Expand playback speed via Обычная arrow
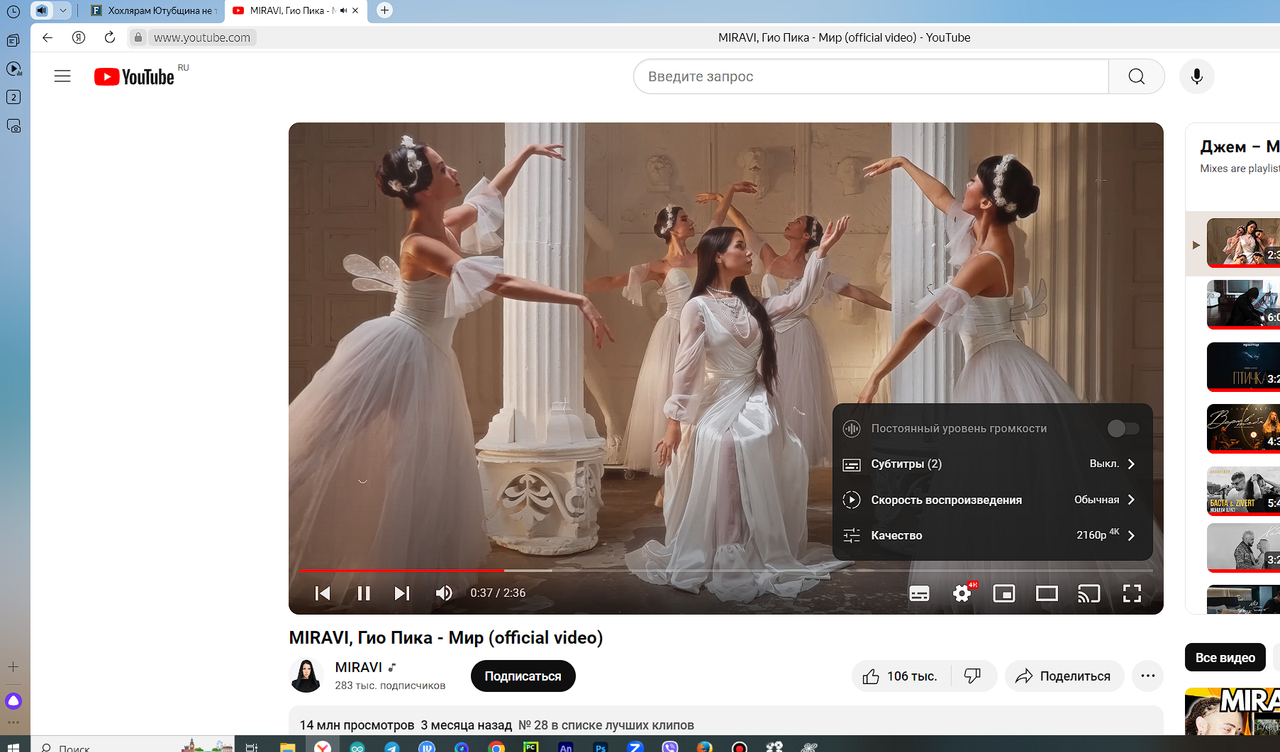Screen dimensions: 1280x752 point(1131,500)
